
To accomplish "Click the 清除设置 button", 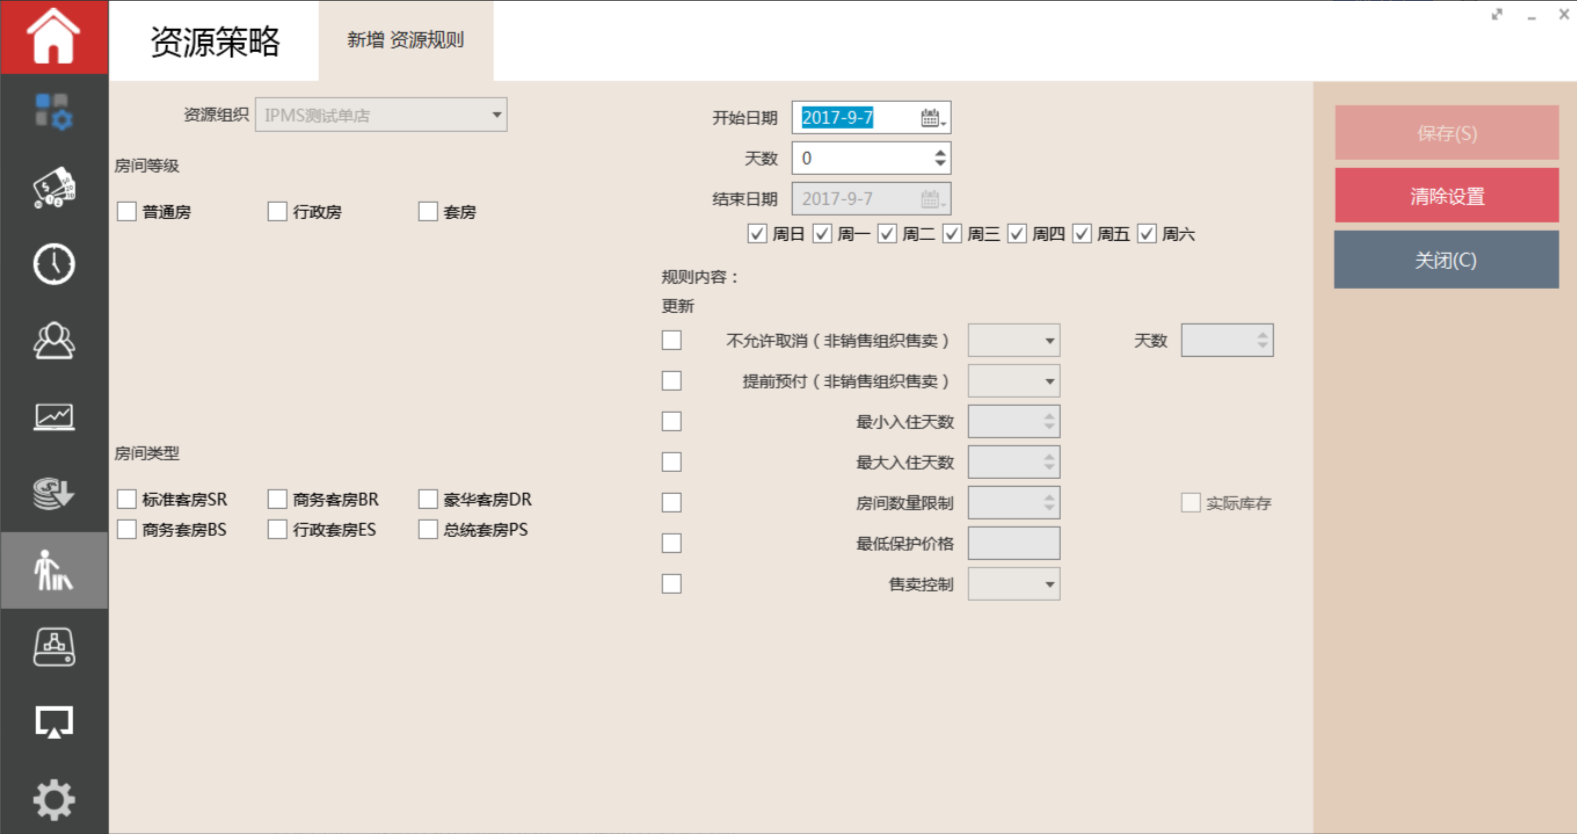I will [1446, 196].
